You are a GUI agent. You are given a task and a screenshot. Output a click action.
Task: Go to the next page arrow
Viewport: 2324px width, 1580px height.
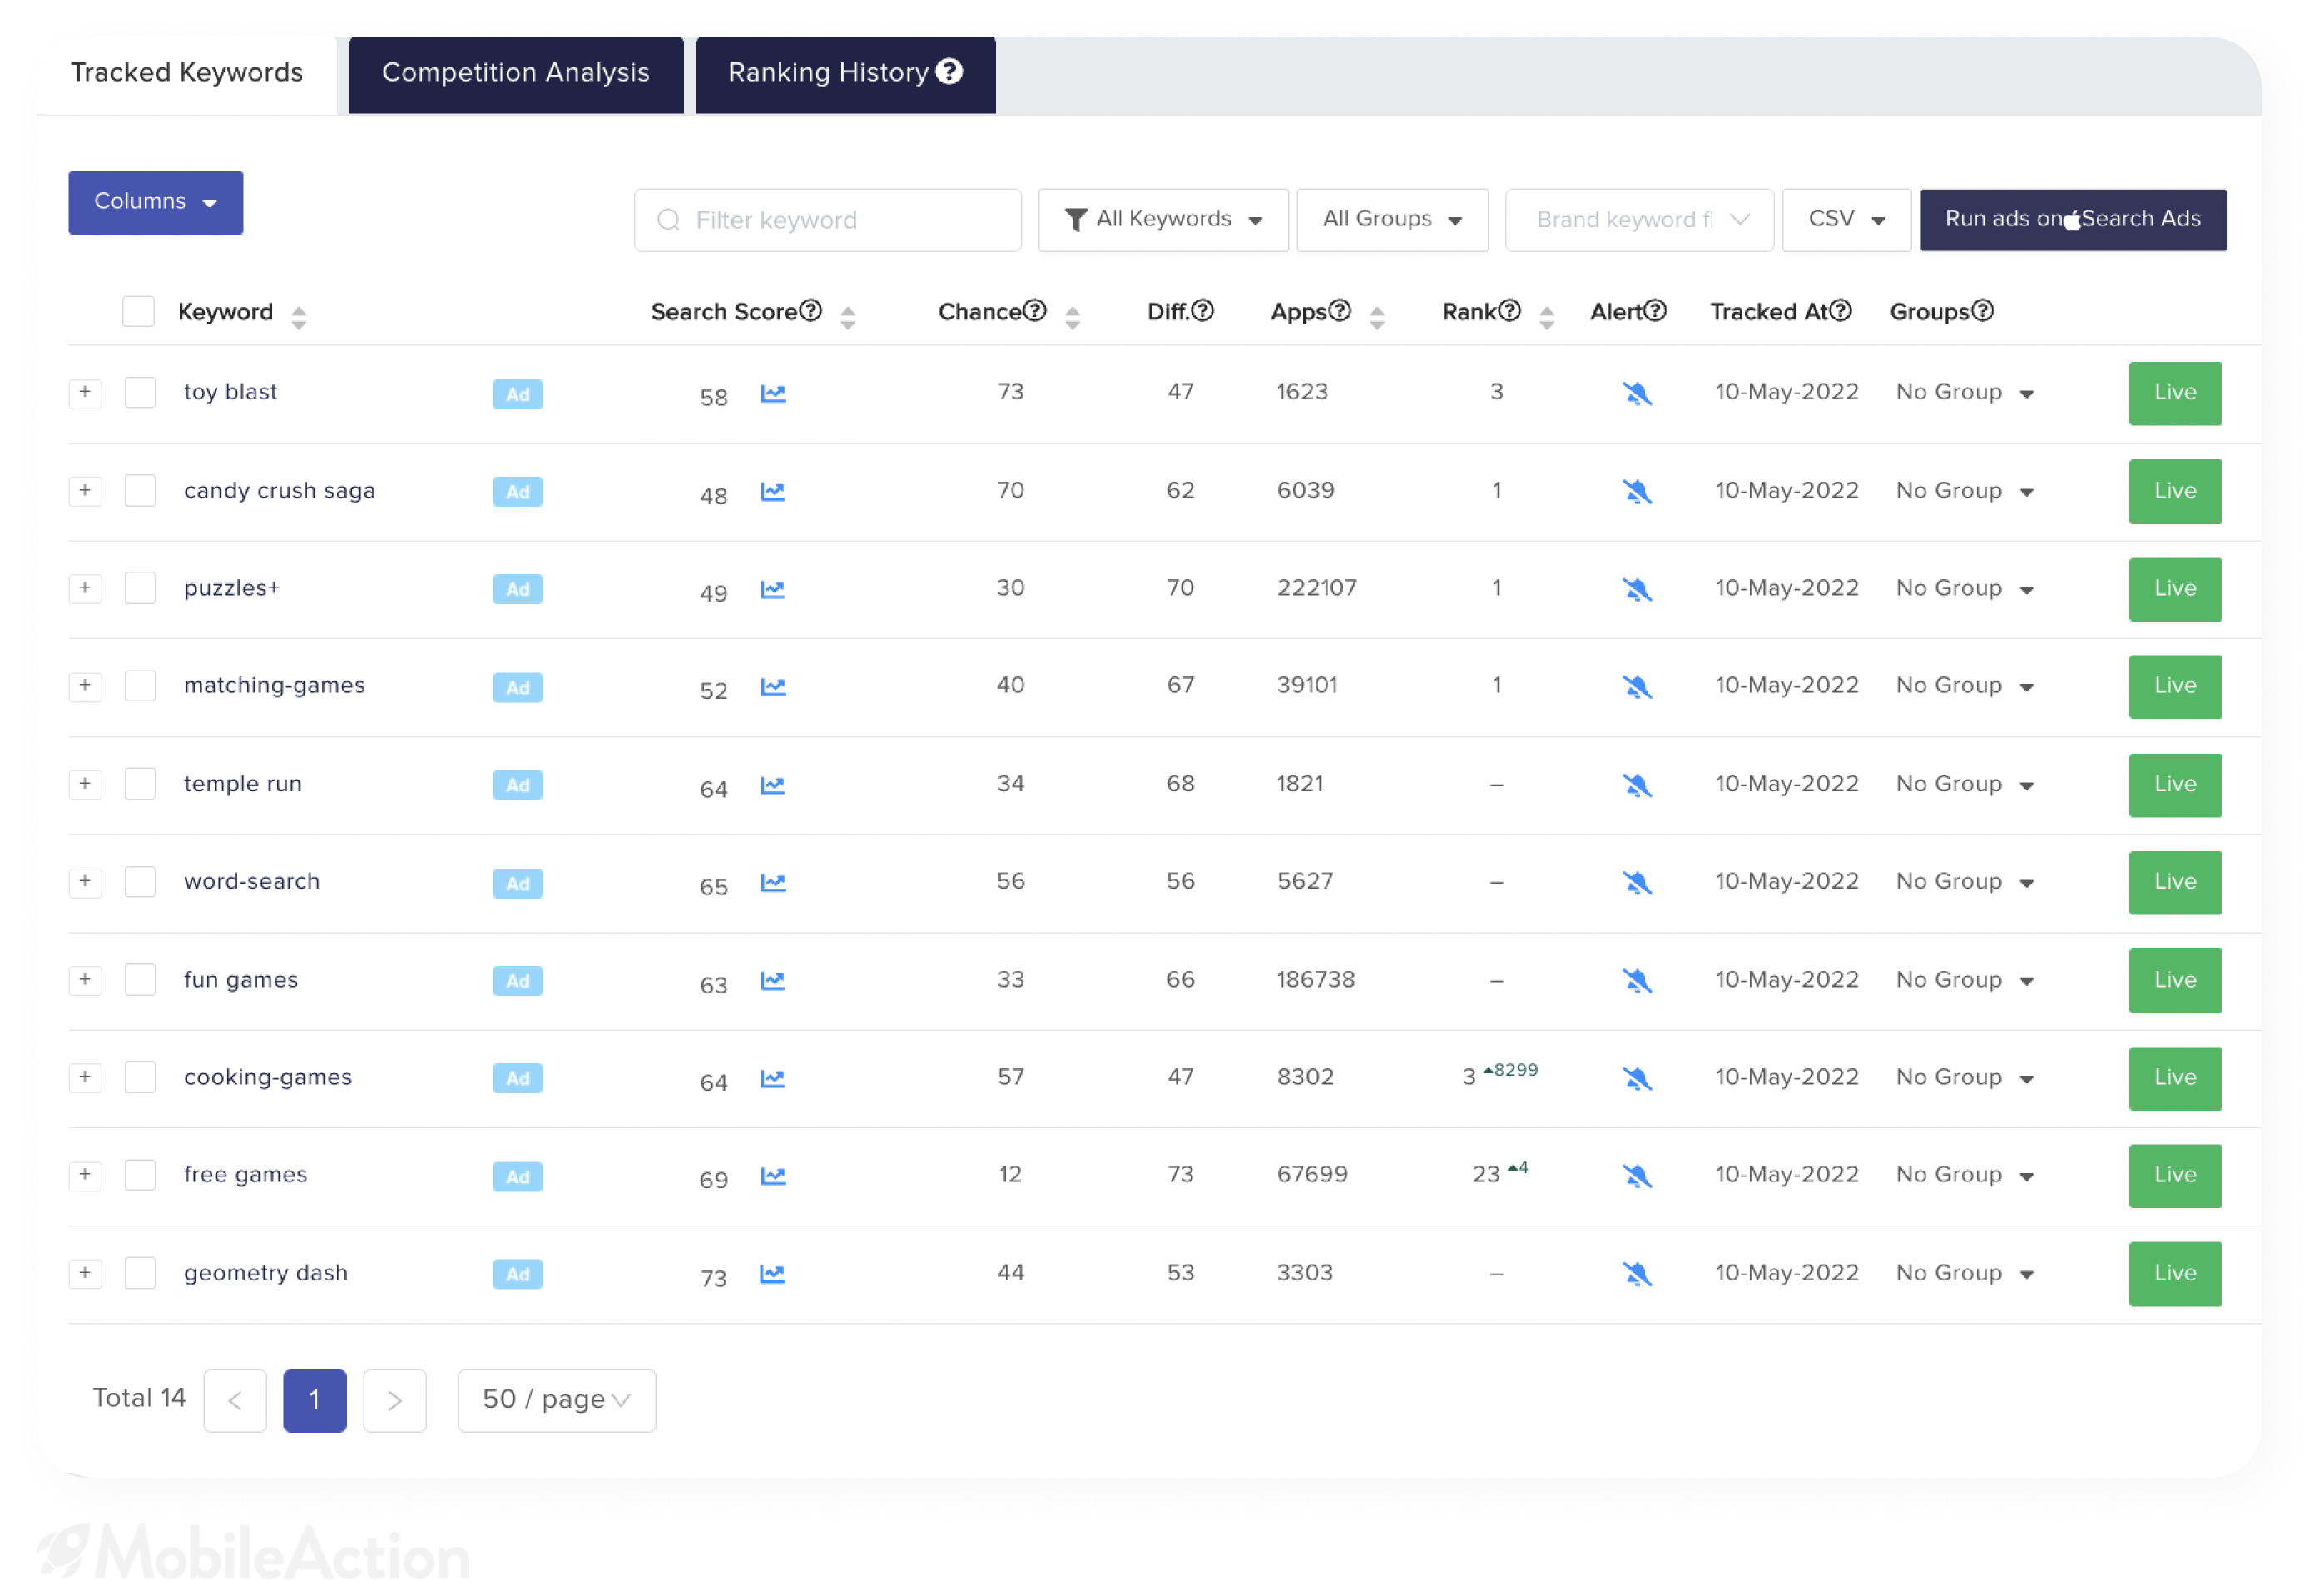[x=395, y=1400]
